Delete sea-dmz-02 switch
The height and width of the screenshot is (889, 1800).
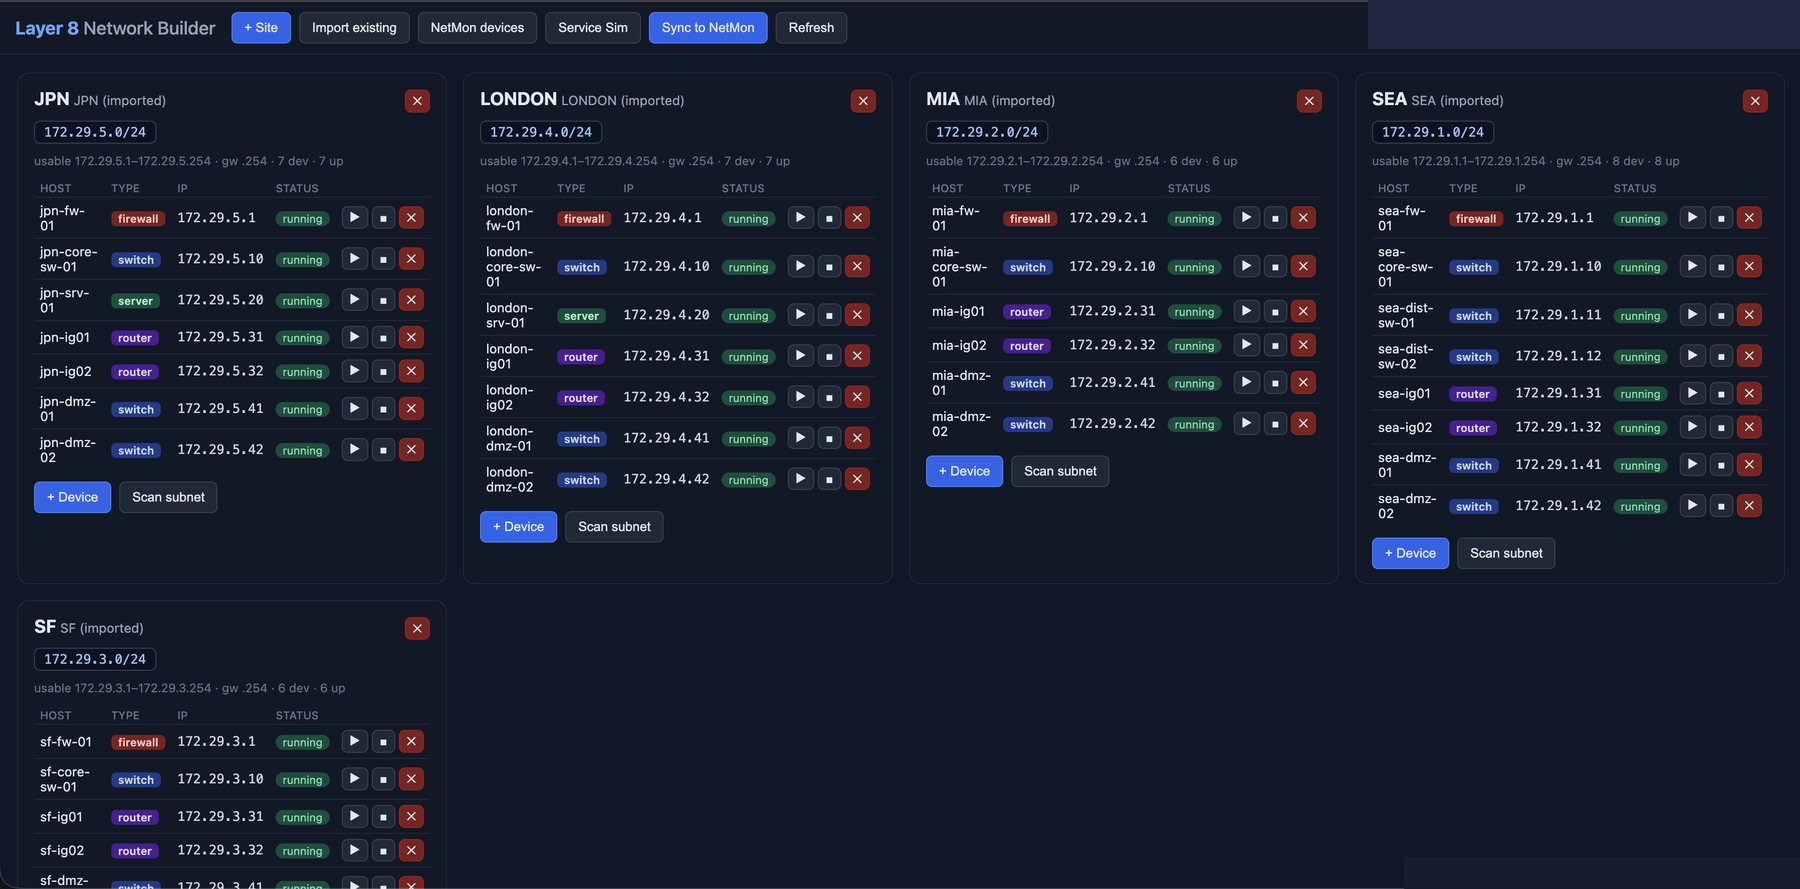1749,506
